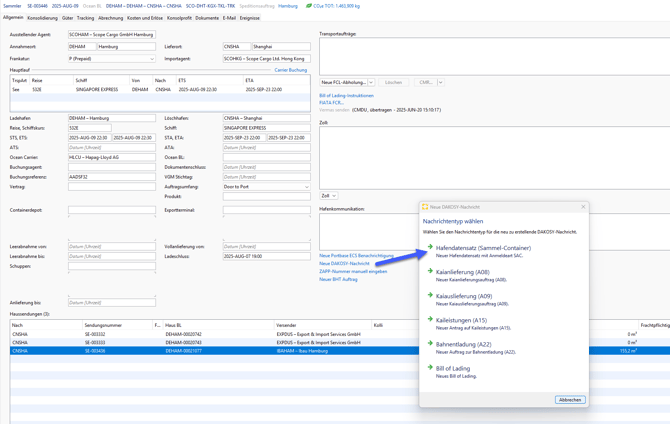670x424 pixels.
Task: Click the Haus BL column header
Action: point(219,325)
